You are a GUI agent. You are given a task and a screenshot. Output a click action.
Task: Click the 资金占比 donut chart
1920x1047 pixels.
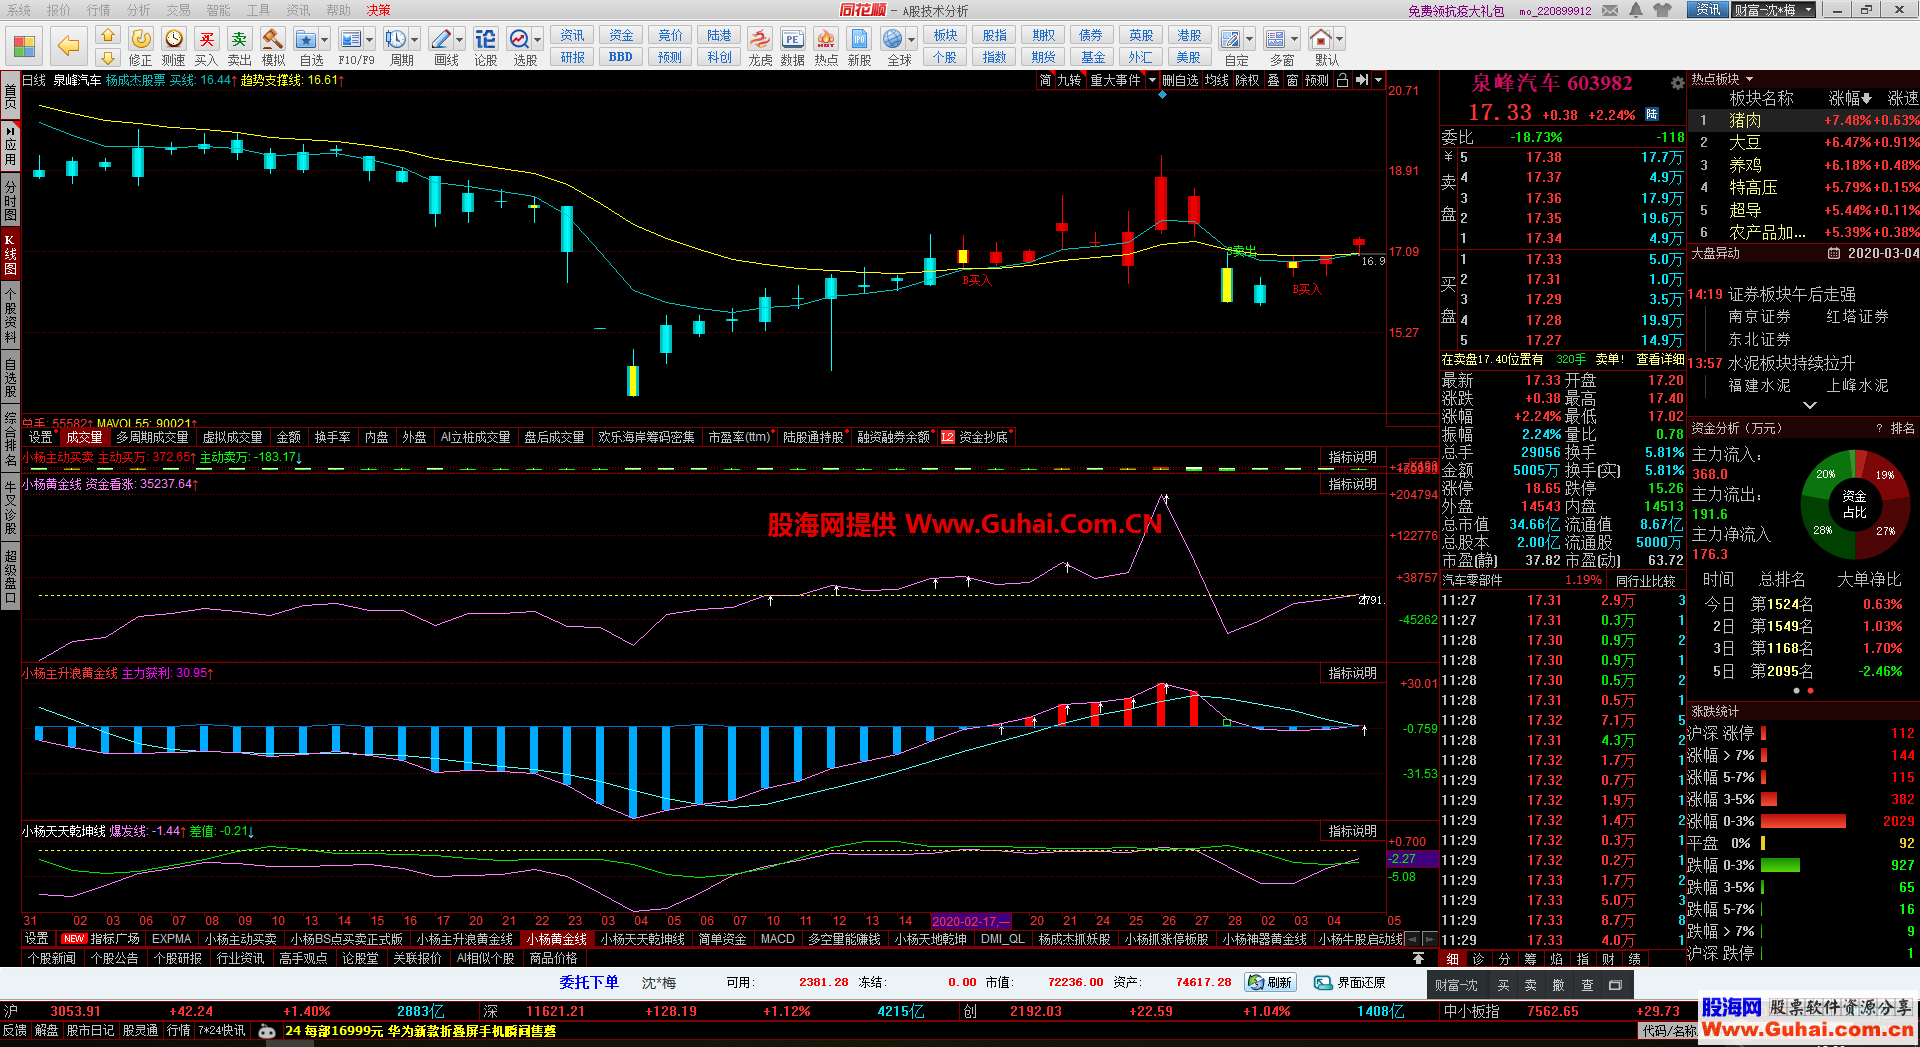pyautogui.click(x=1854, y=504)
